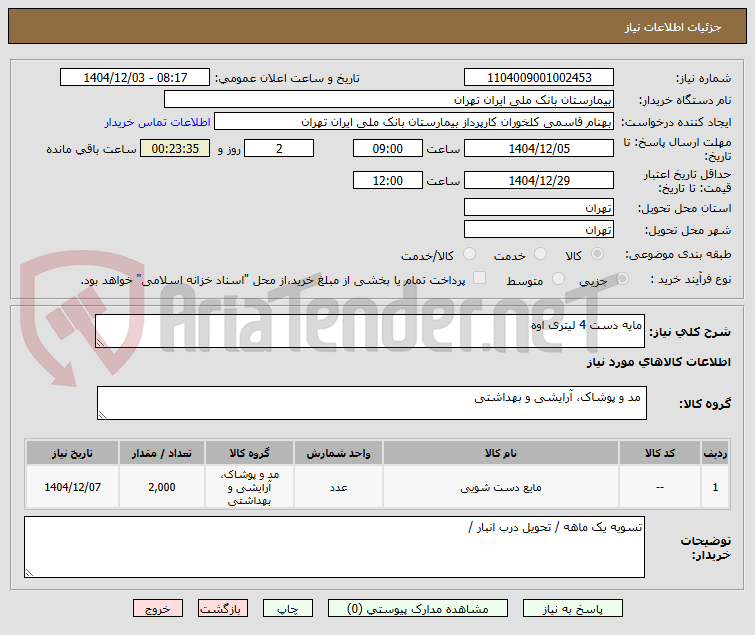Screen dimensions: 755x635
Task: Click the request creator name field
Action: (x=414, y=122)
